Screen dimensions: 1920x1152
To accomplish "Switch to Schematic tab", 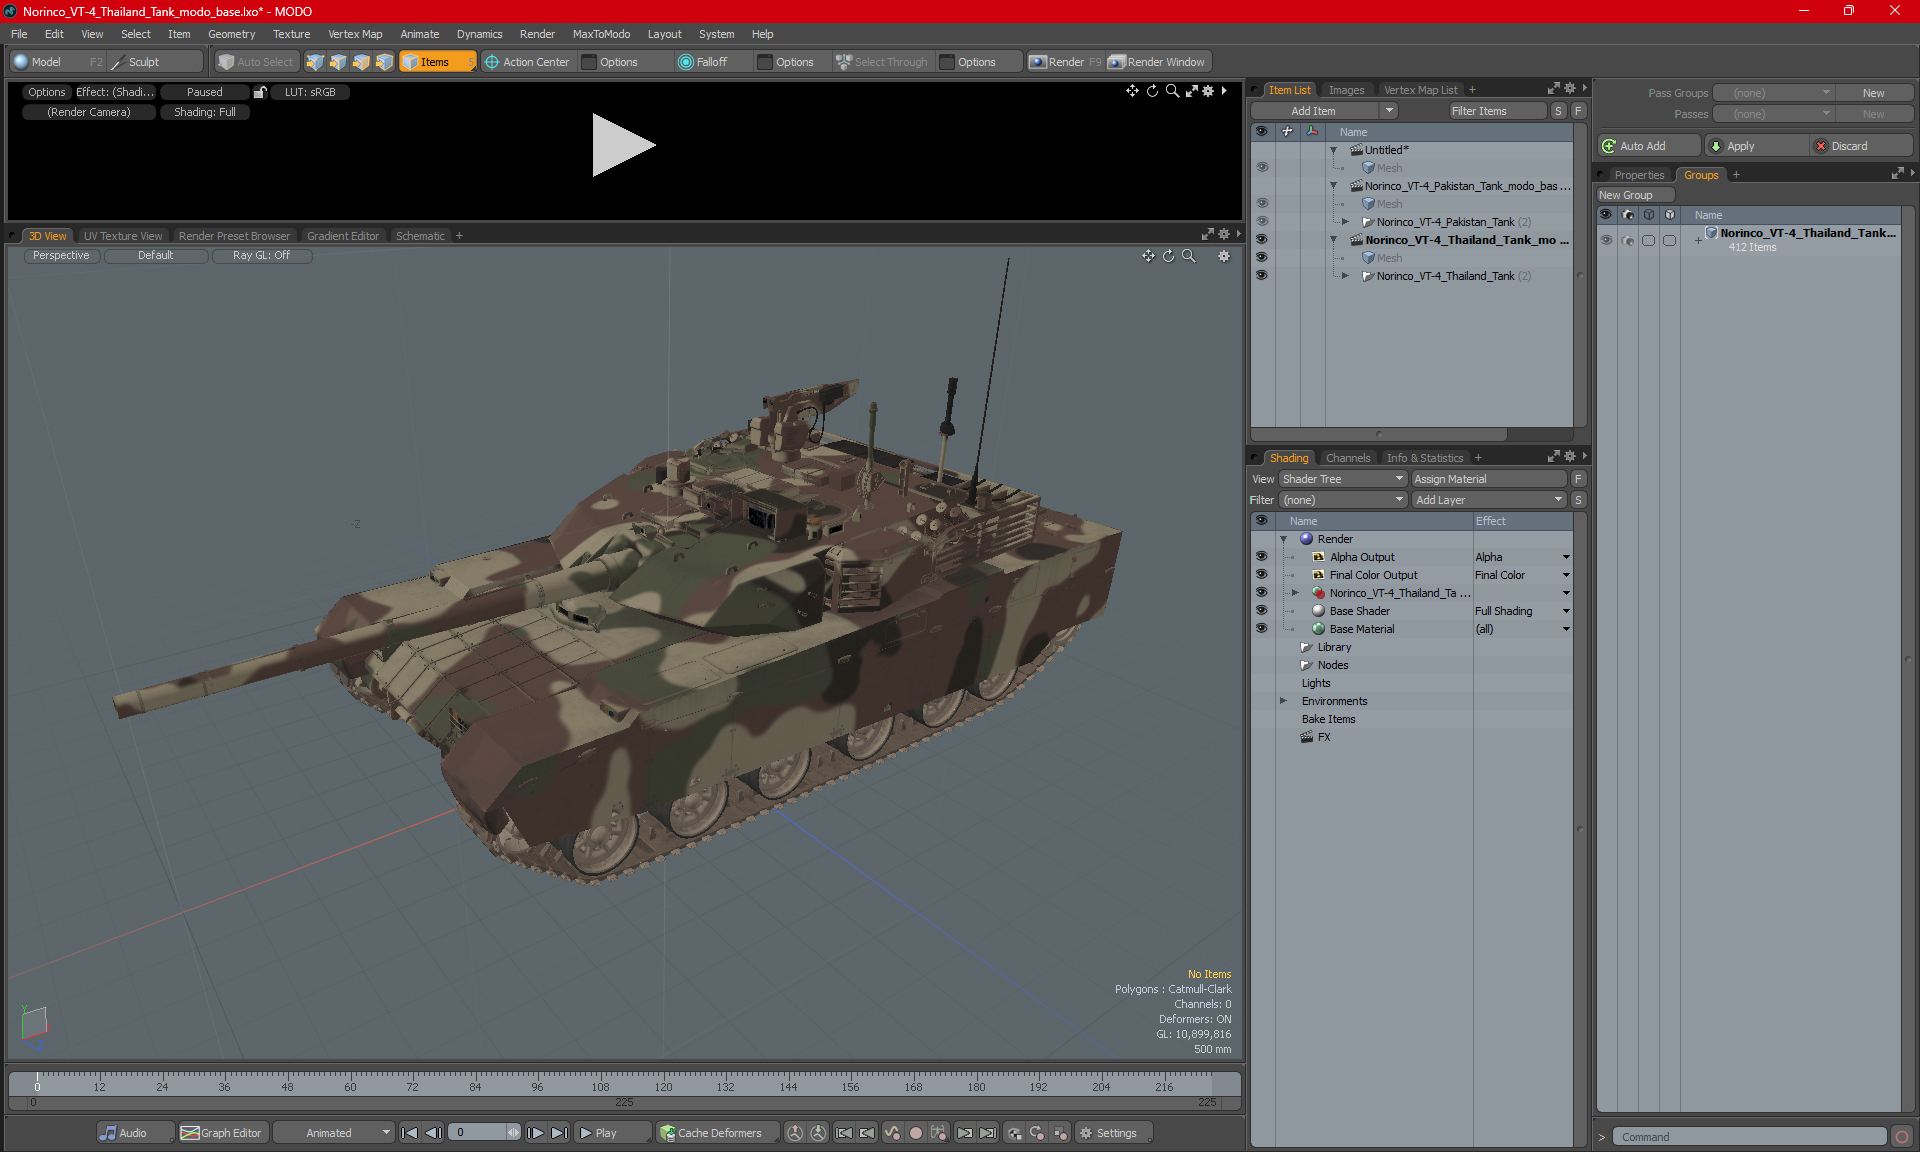I will [x=420, y=236].
